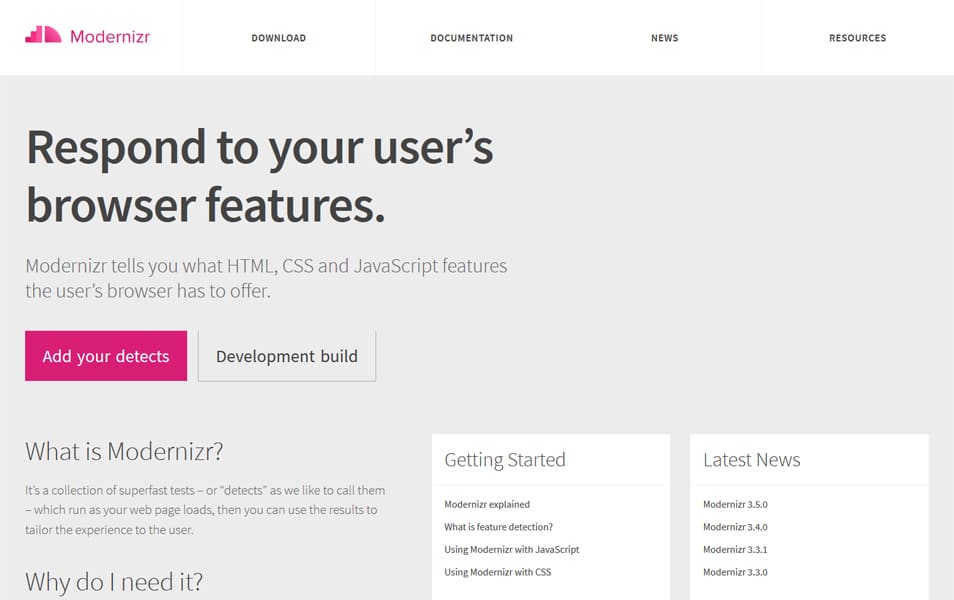Image resolution: width=954 pixels, height=600 pixels.
Task: Click the Development build button
Action: [287, 356]
